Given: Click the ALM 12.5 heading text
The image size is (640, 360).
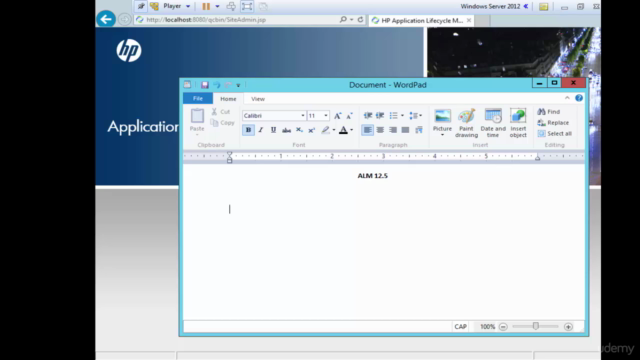Looking at the screenshot, I should (x=373, y=176).
